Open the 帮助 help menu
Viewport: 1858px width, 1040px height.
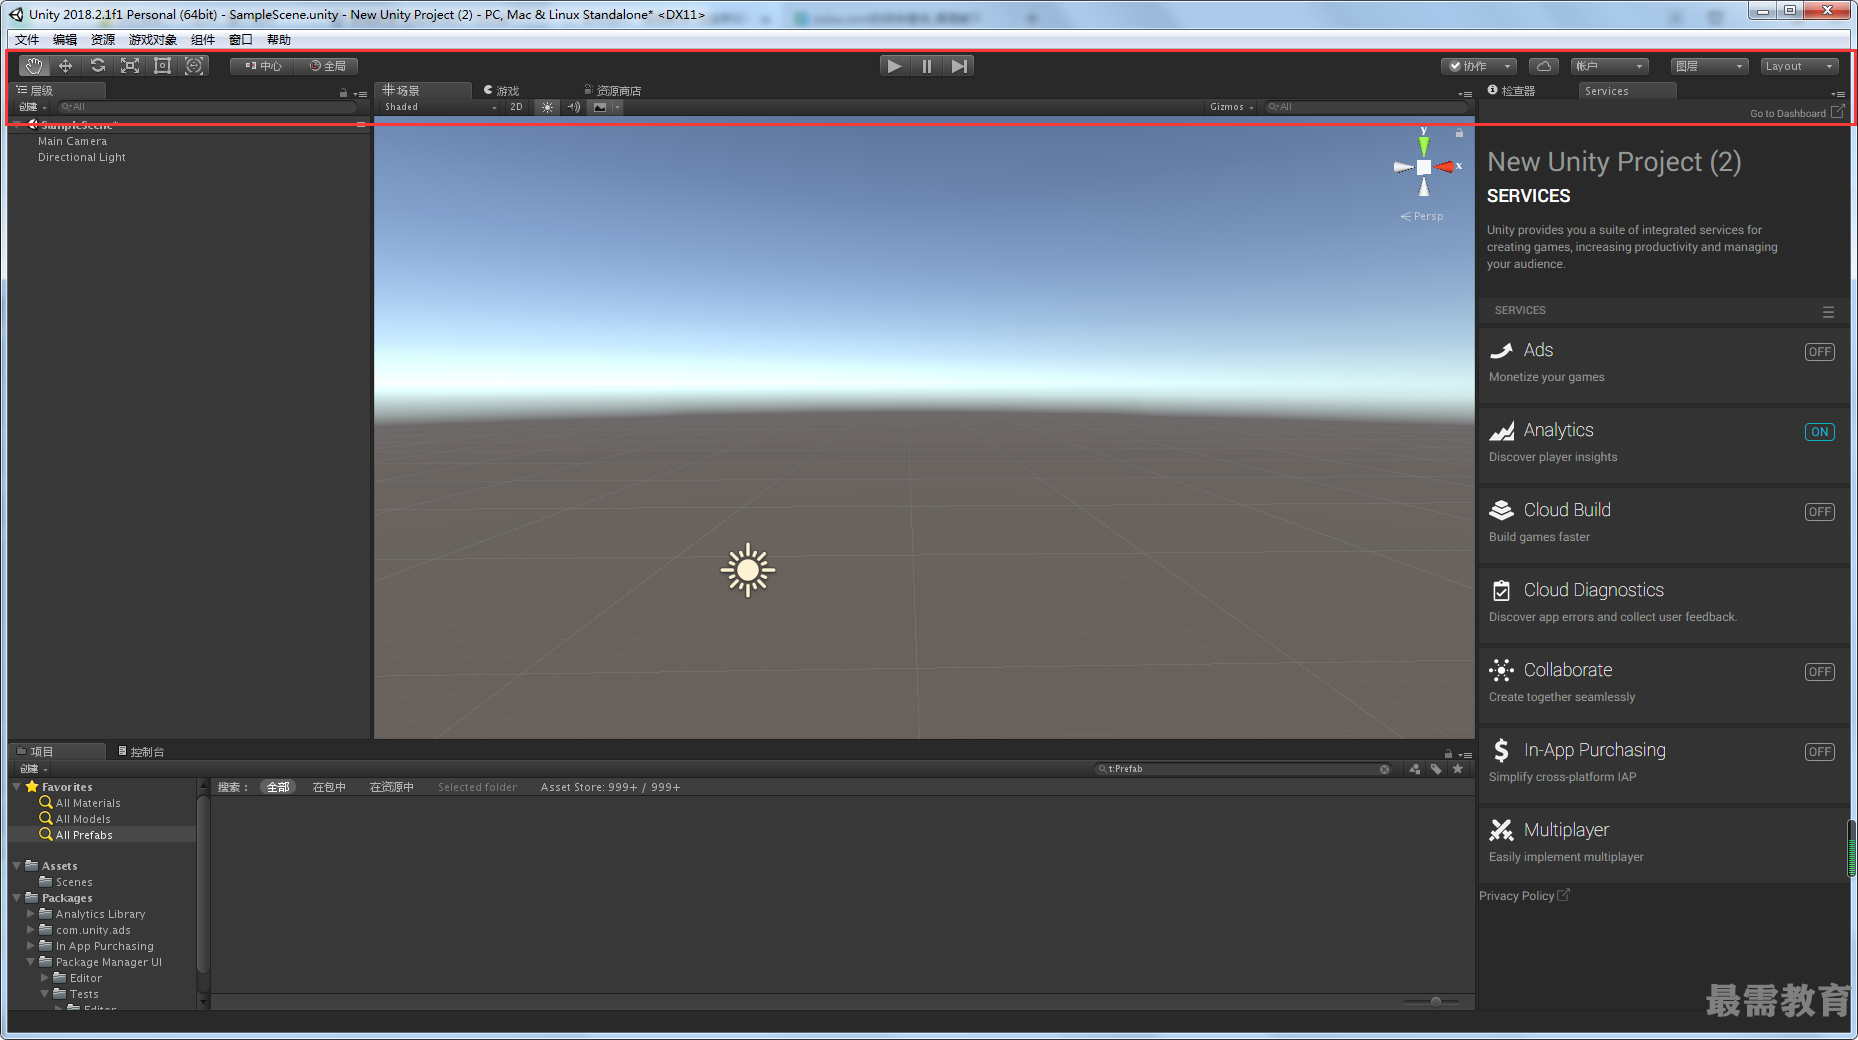(279, 40)
